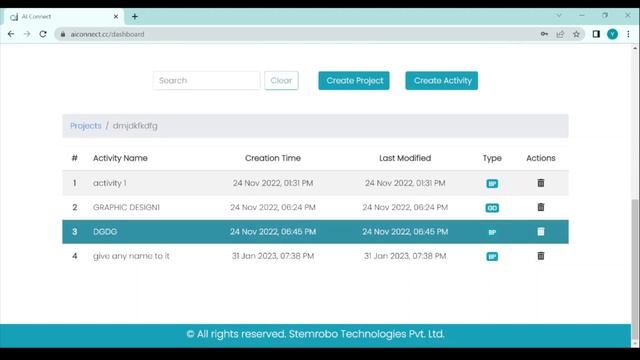Screen dimensions: 640x360
Task: Click creation time '24 Nov 2022, 01:31 PM'
Action: (273, 183)
